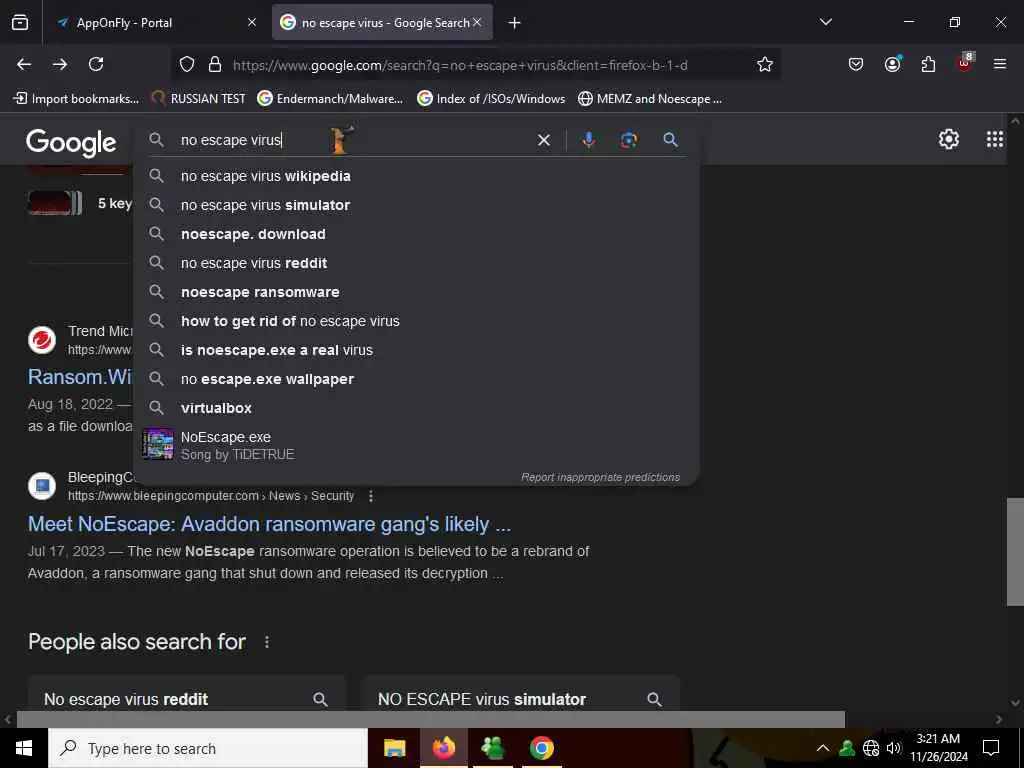Pick suggestion is noescape.exe a real virus

[416, 350]
